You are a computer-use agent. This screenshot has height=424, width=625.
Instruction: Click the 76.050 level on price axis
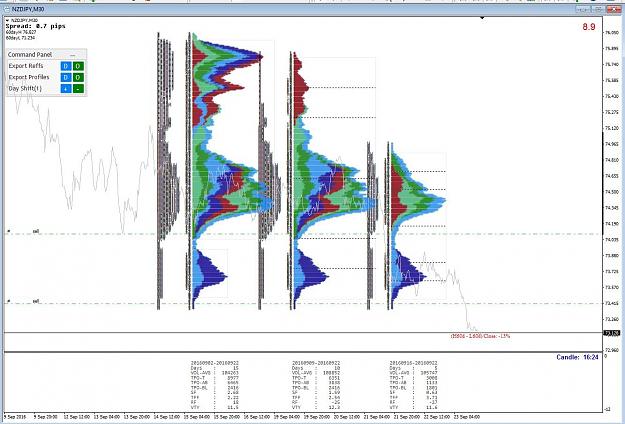[612, 33]
